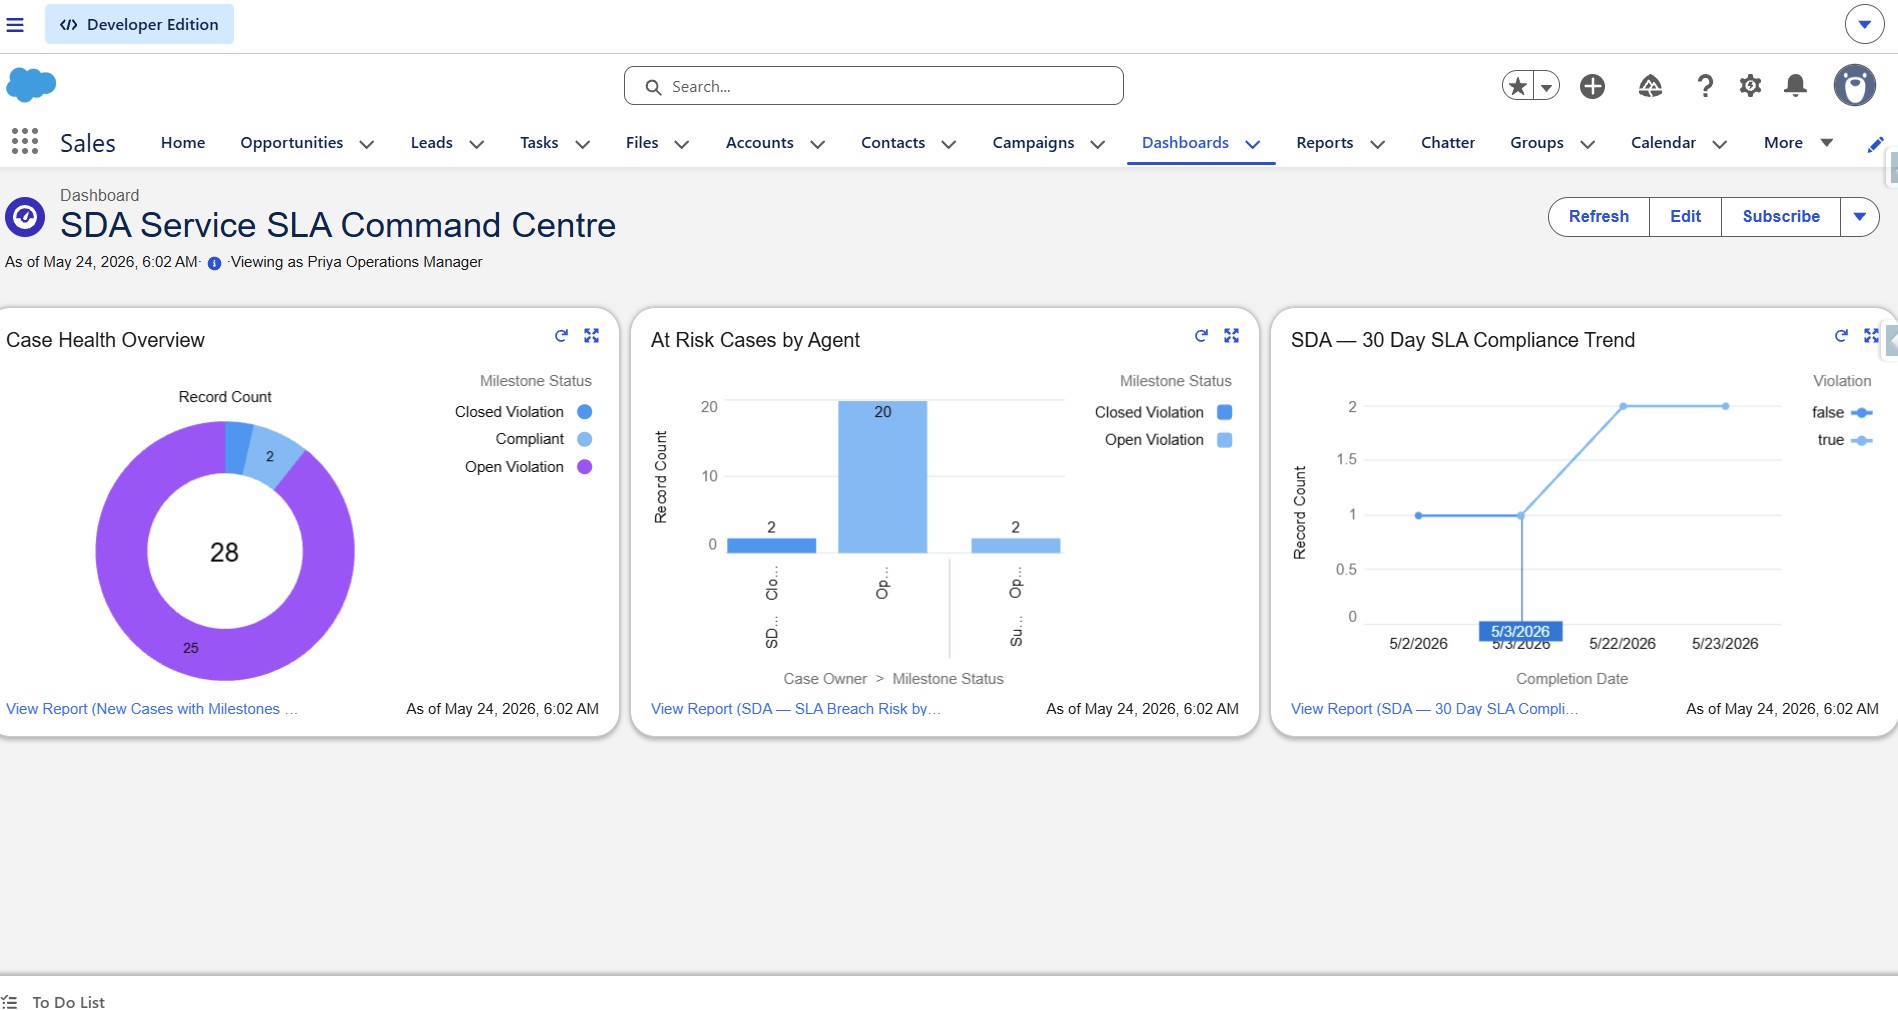Click the 5/3/2026 highlighted axis marker
This screenshot has height=1010, width=1898.
coord(1520,631)
